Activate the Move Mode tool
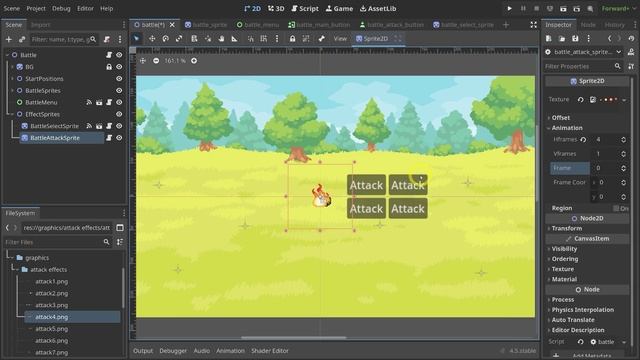The height and width of the screenshot is (360, 640). point(152,38)
